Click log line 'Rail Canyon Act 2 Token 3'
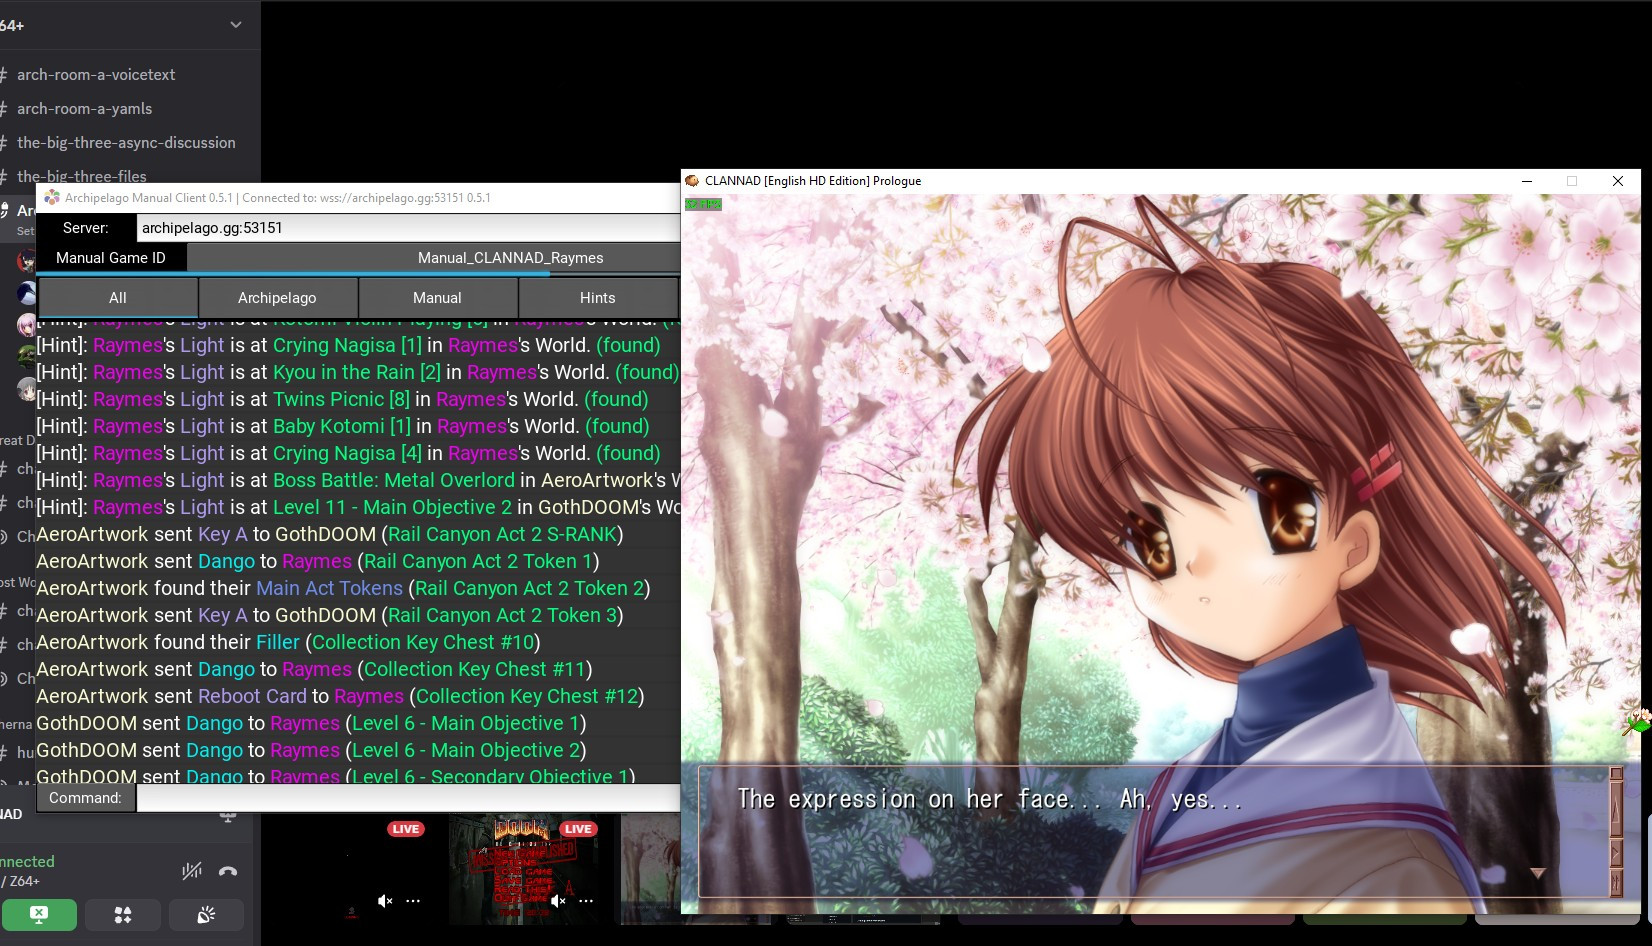 pos(330,615)
